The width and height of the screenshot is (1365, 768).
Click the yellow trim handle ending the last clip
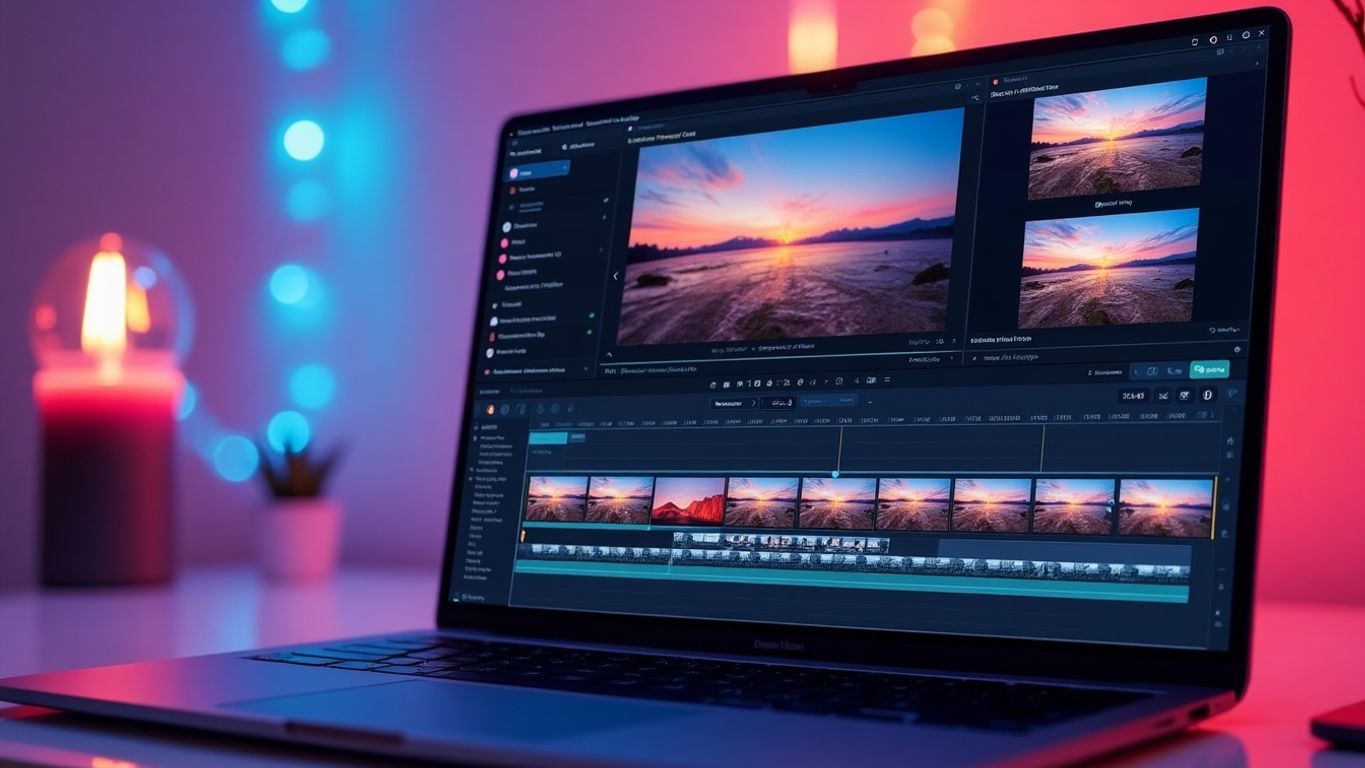pyautogui.click(x=1215, y=508)
